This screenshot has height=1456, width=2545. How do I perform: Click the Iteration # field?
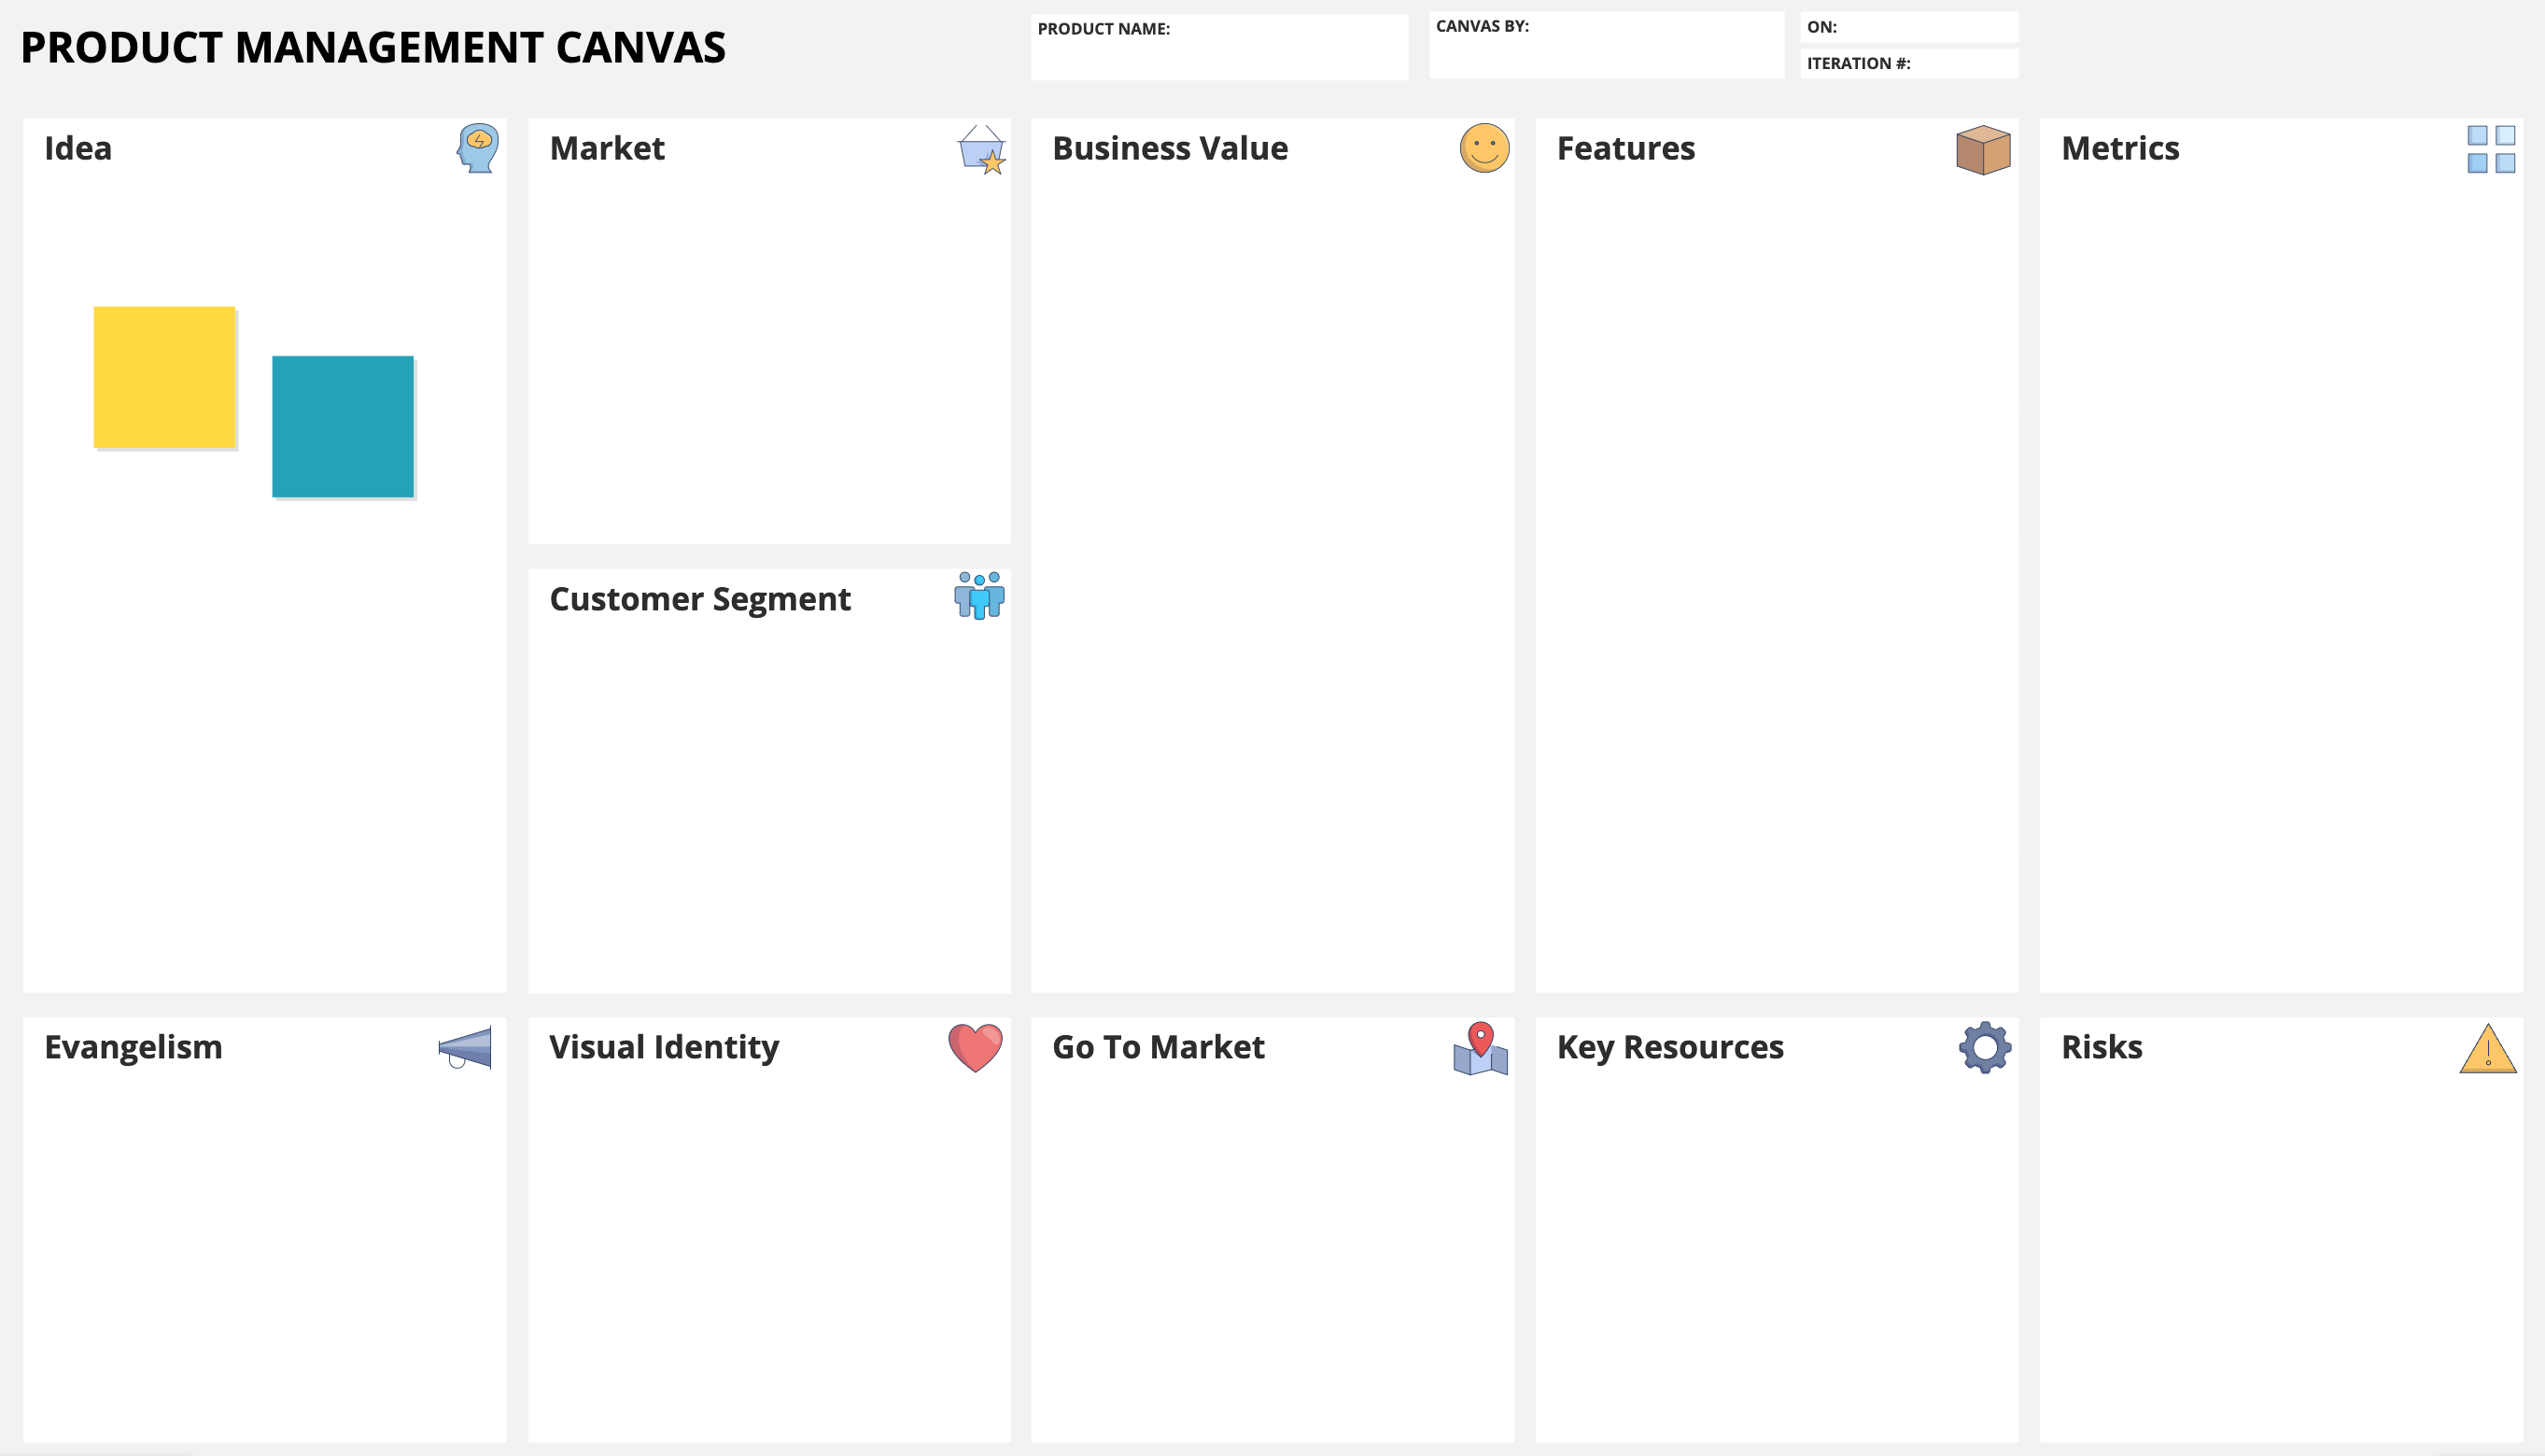point(1908,64)
